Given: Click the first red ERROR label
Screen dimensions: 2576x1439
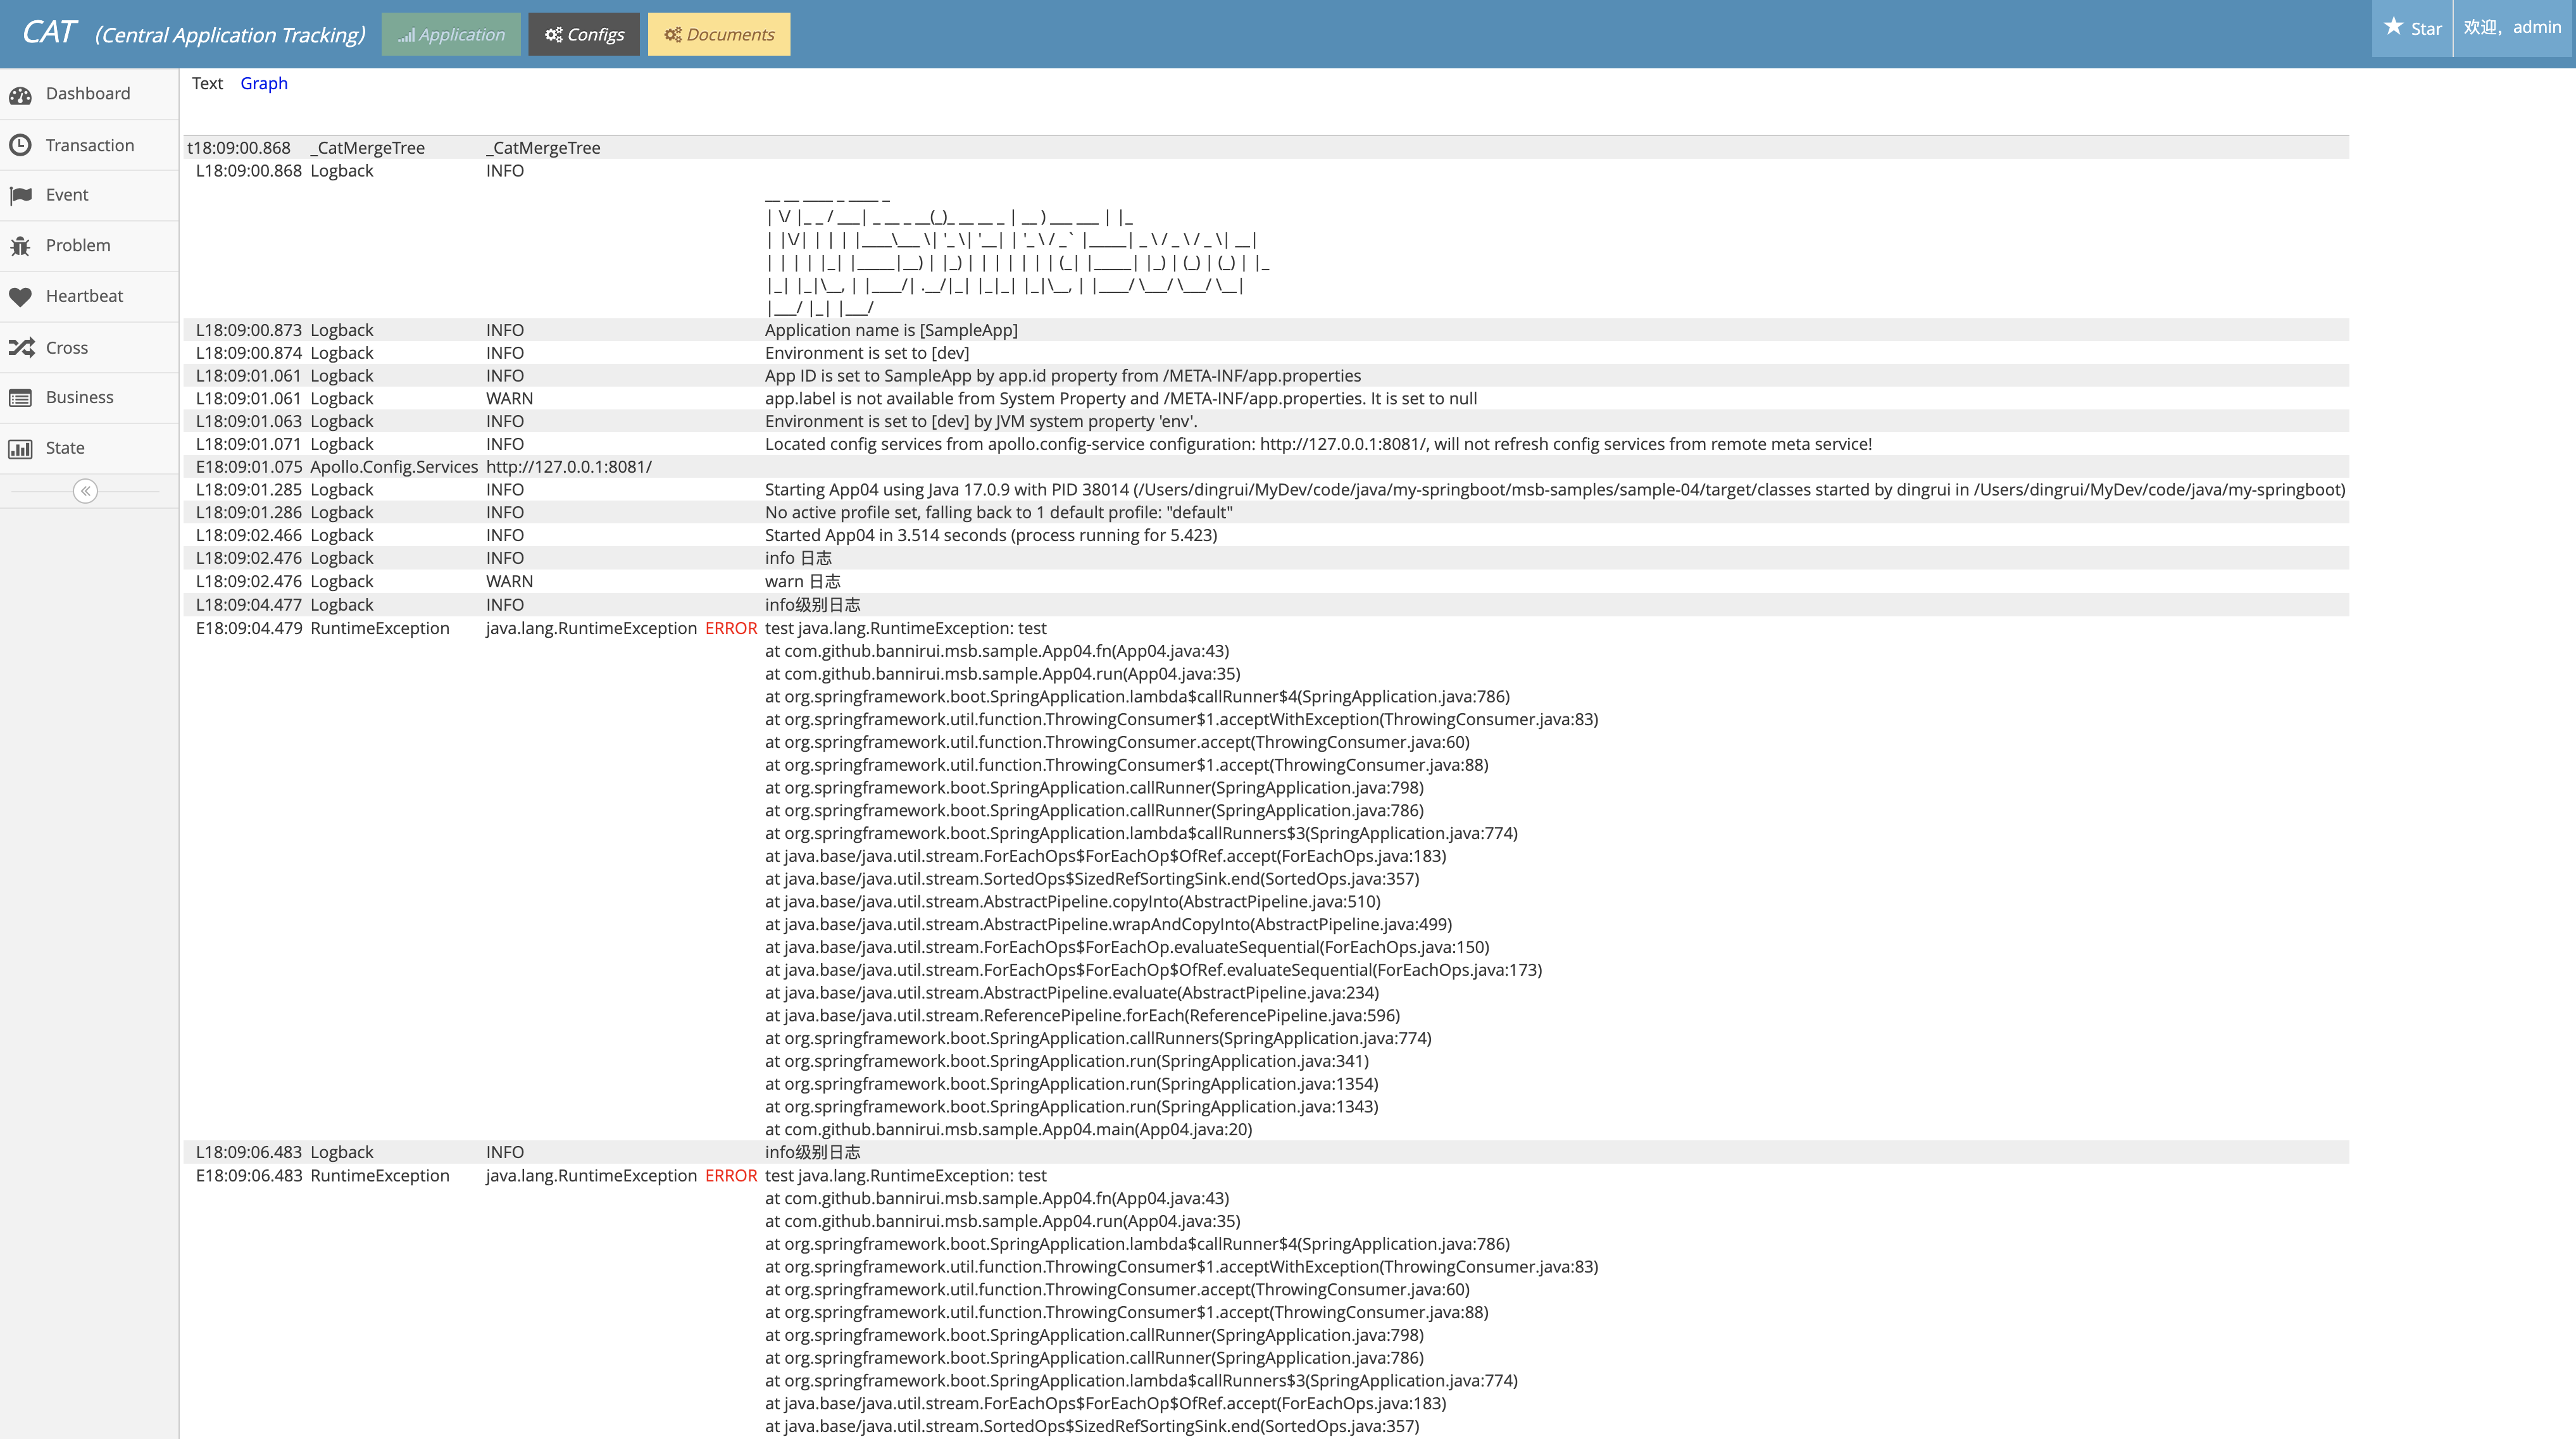Looking at the screenshot, I should [x=731, y=628].
